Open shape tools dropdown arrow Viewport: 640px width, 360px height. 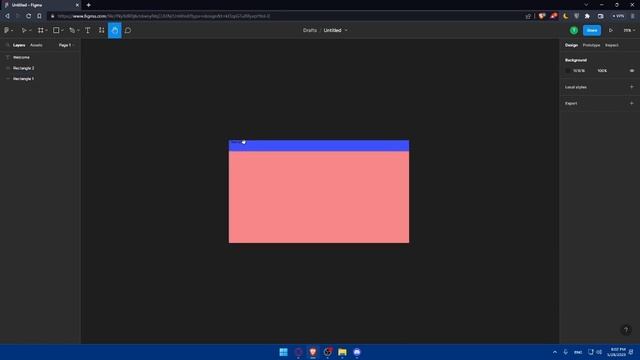click(x=62, y=31)
